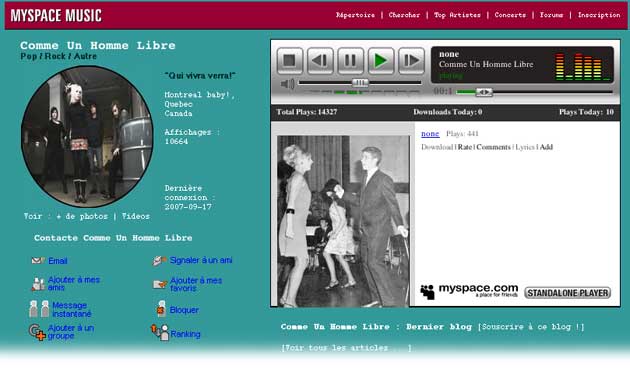
Task: View more photos via + de photos
Action: point(82,216)
